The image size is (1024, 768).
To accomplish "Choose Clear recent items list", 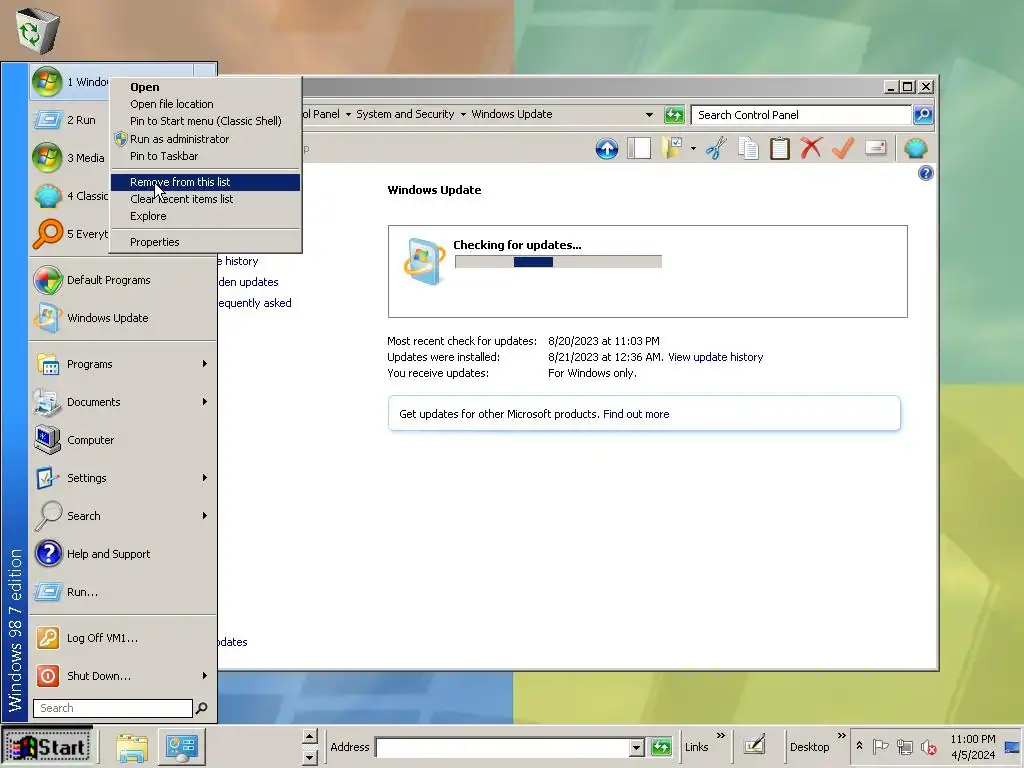I will 205,199.
